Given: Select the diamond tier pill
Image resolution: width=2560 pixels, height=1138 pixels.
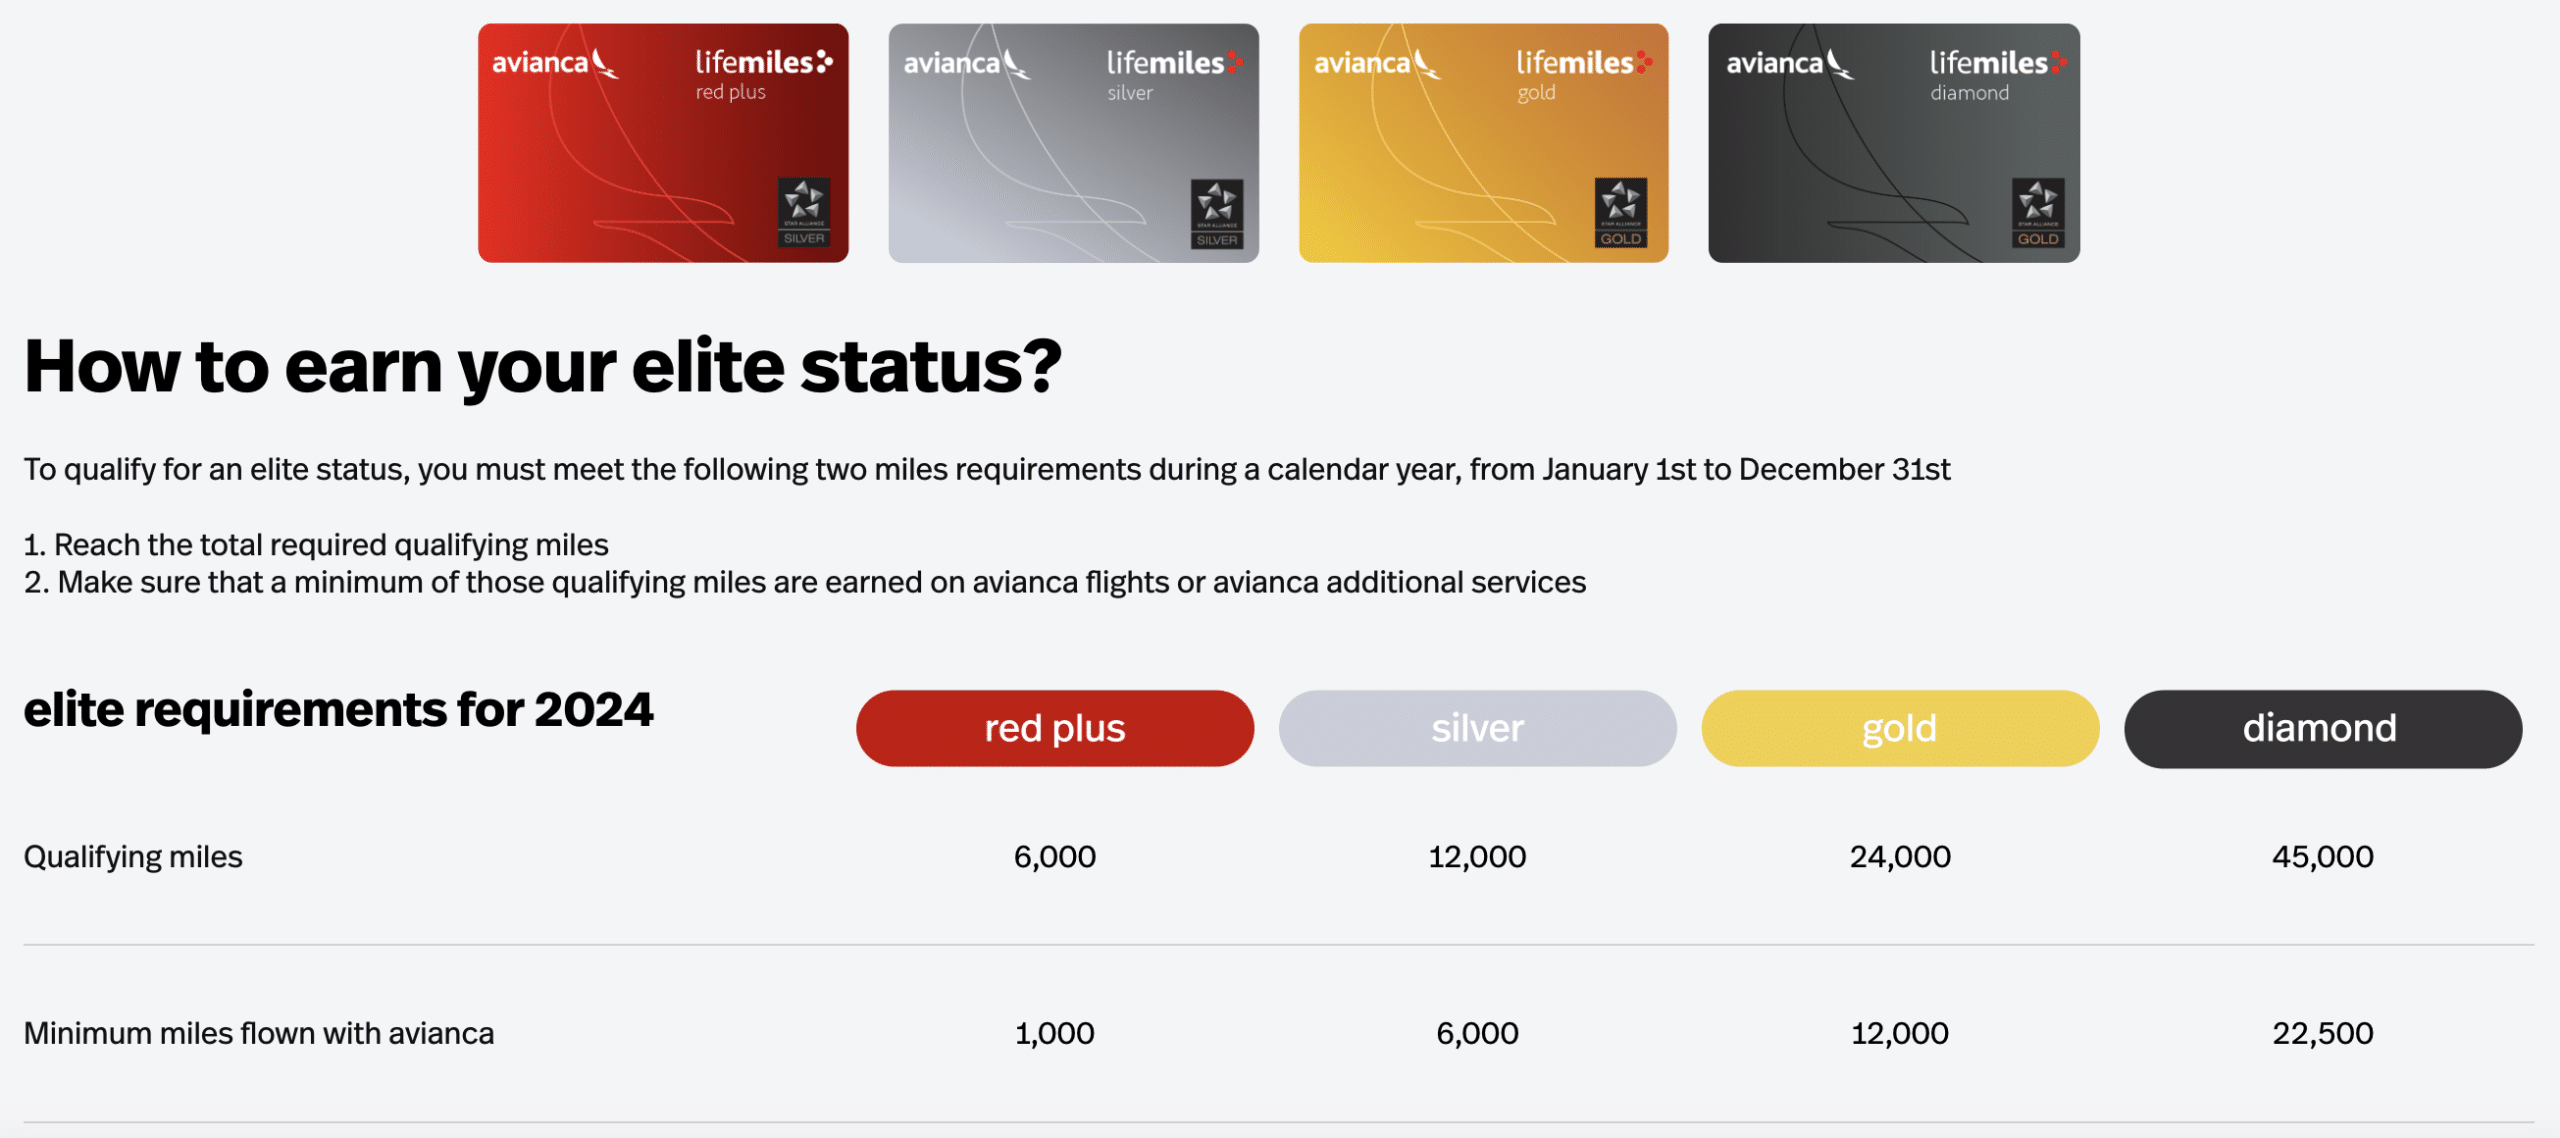Looking at the screenshot, I should tap(2322, 728).
